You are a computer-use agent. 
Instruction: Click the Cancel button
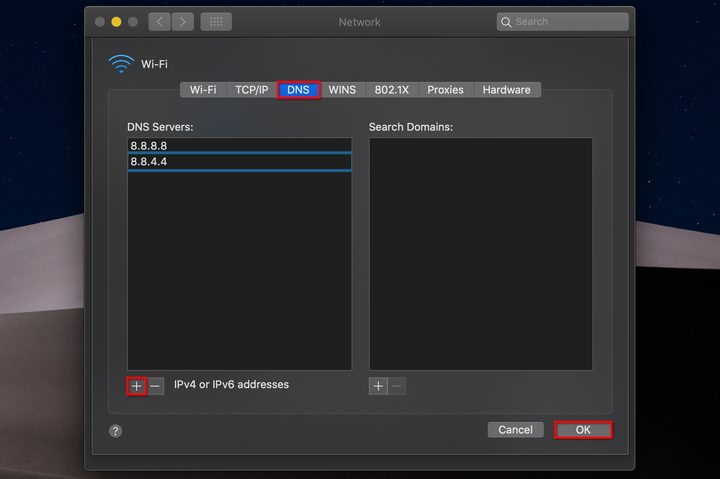coord(516,430)
